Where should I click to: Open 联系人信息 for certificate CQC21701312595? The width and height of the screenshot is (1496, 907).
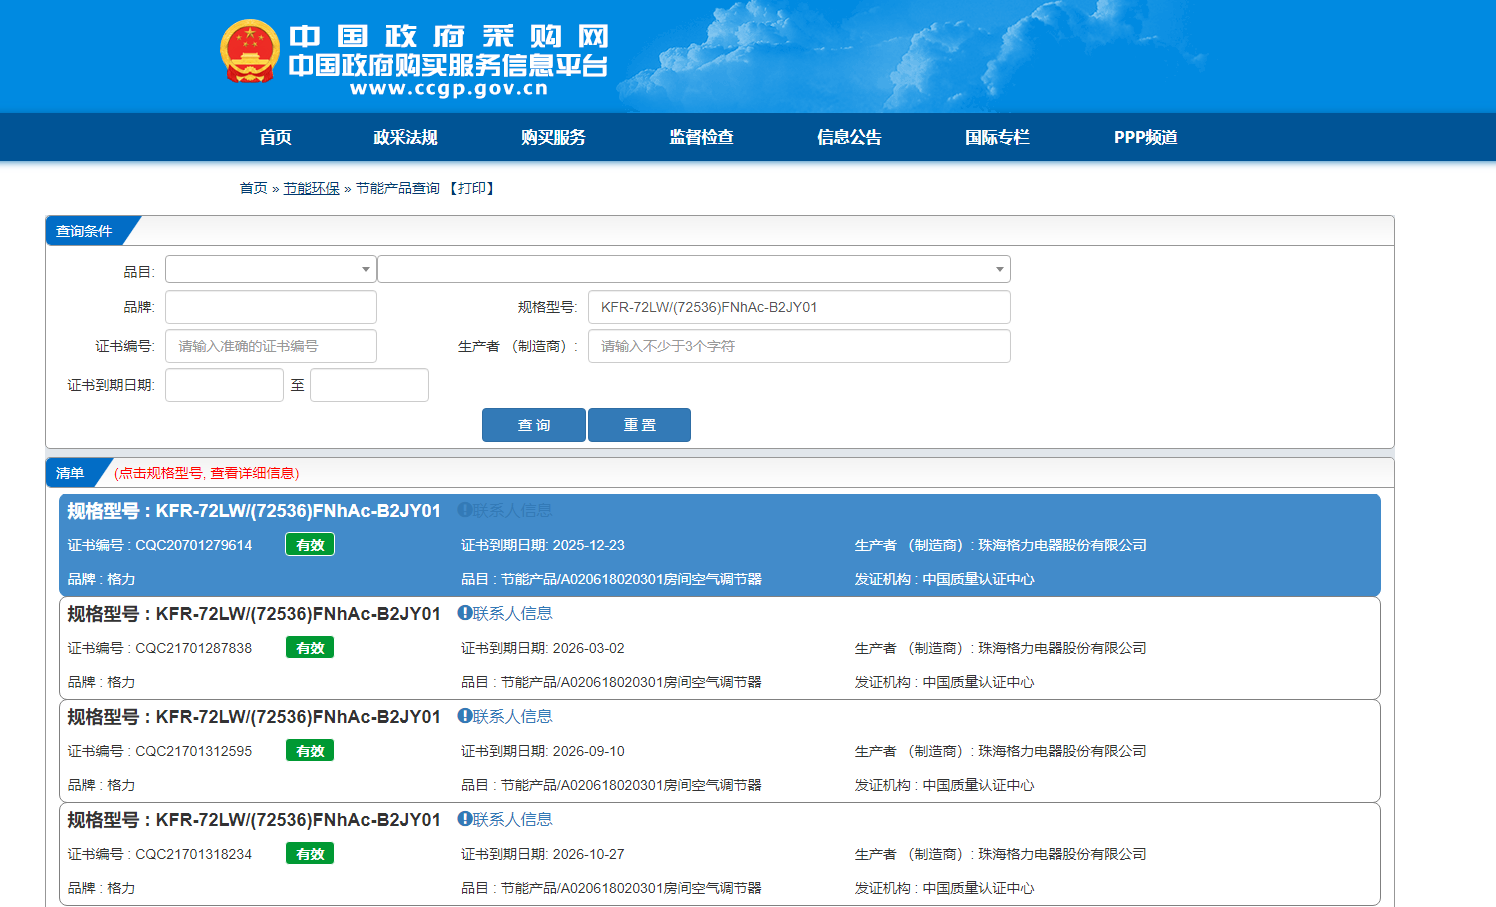tap(505, 716)
